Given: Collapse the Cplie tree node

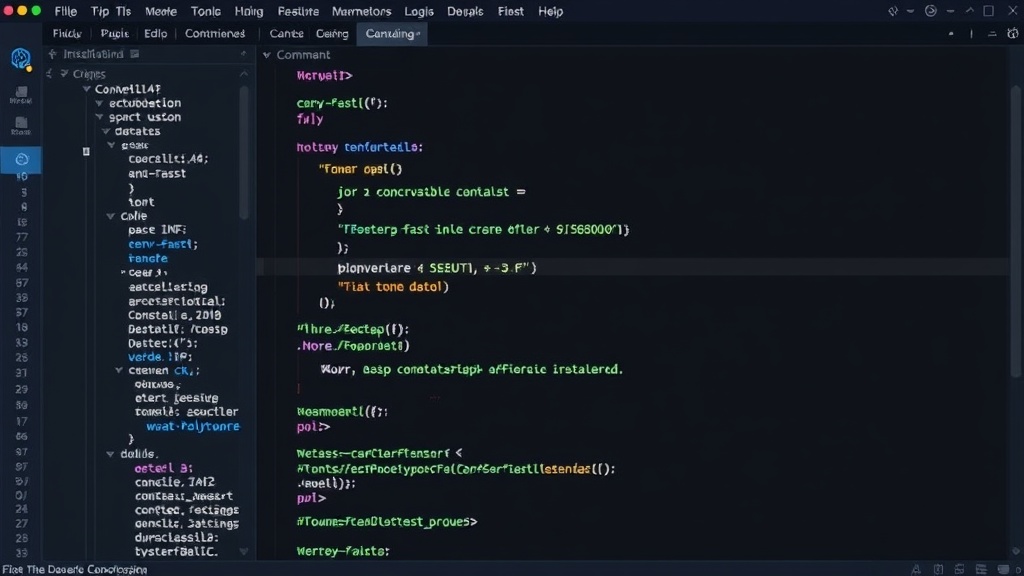Looking at the screenshot, I should click(110, 216).
